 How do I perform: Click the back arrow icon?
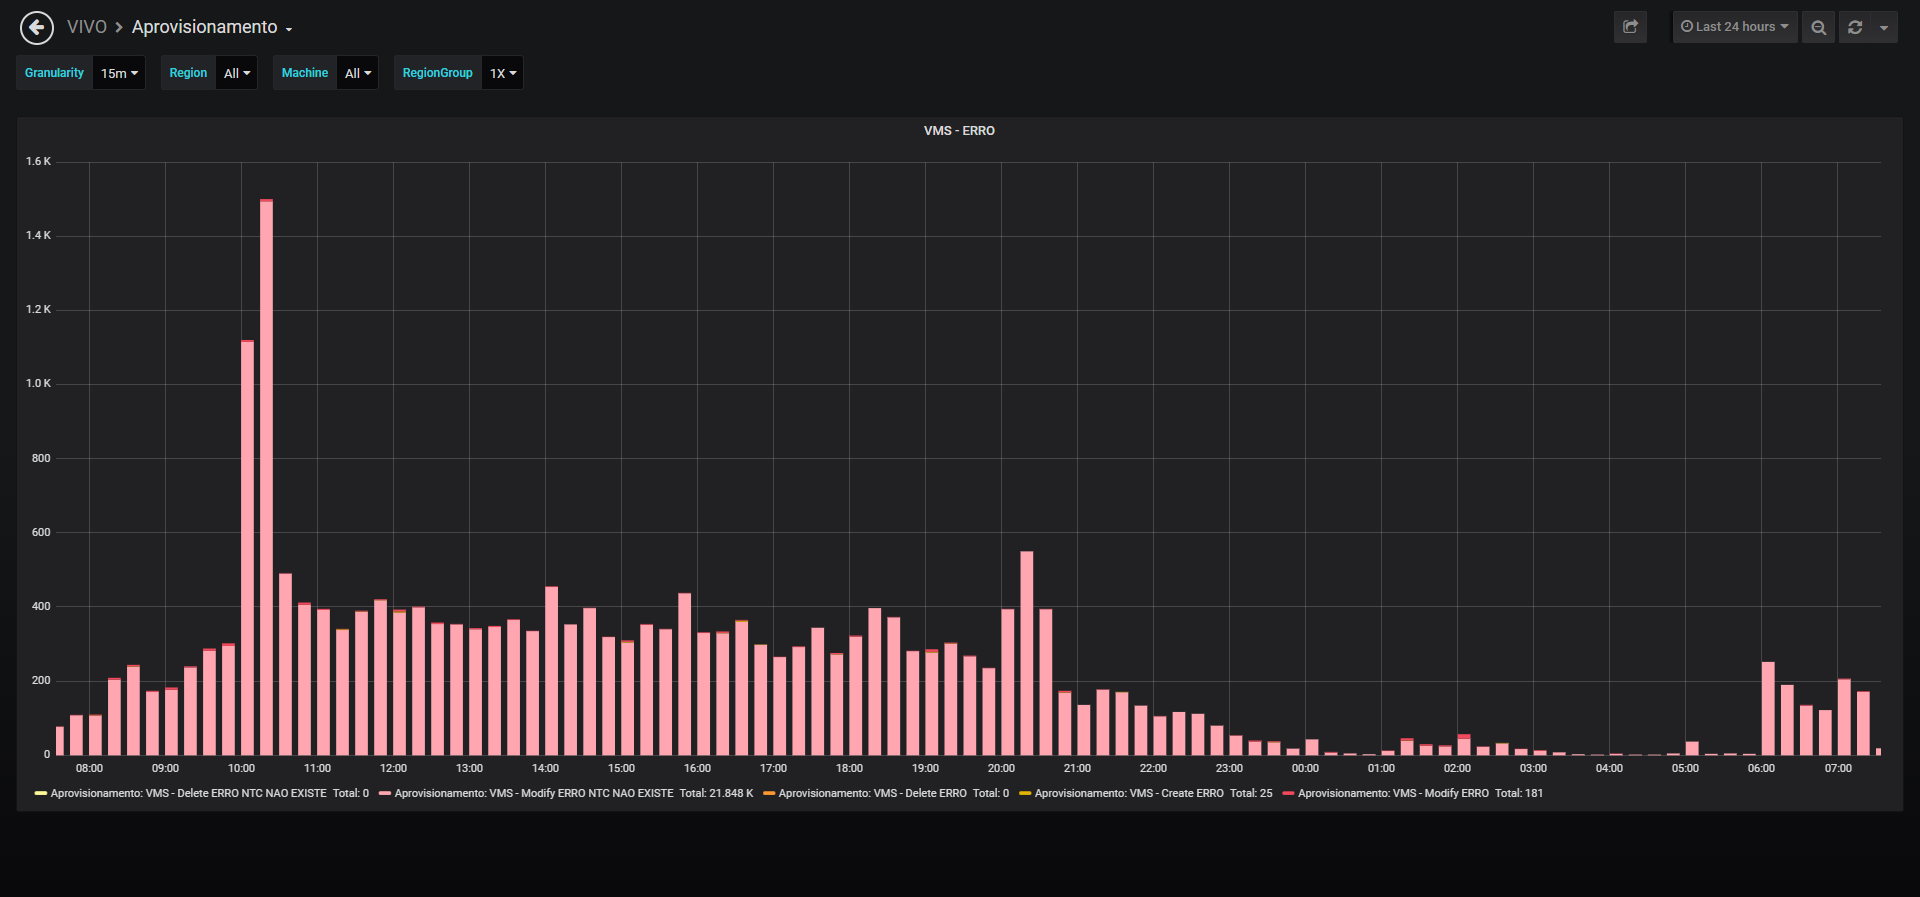(x=37, y=27)
